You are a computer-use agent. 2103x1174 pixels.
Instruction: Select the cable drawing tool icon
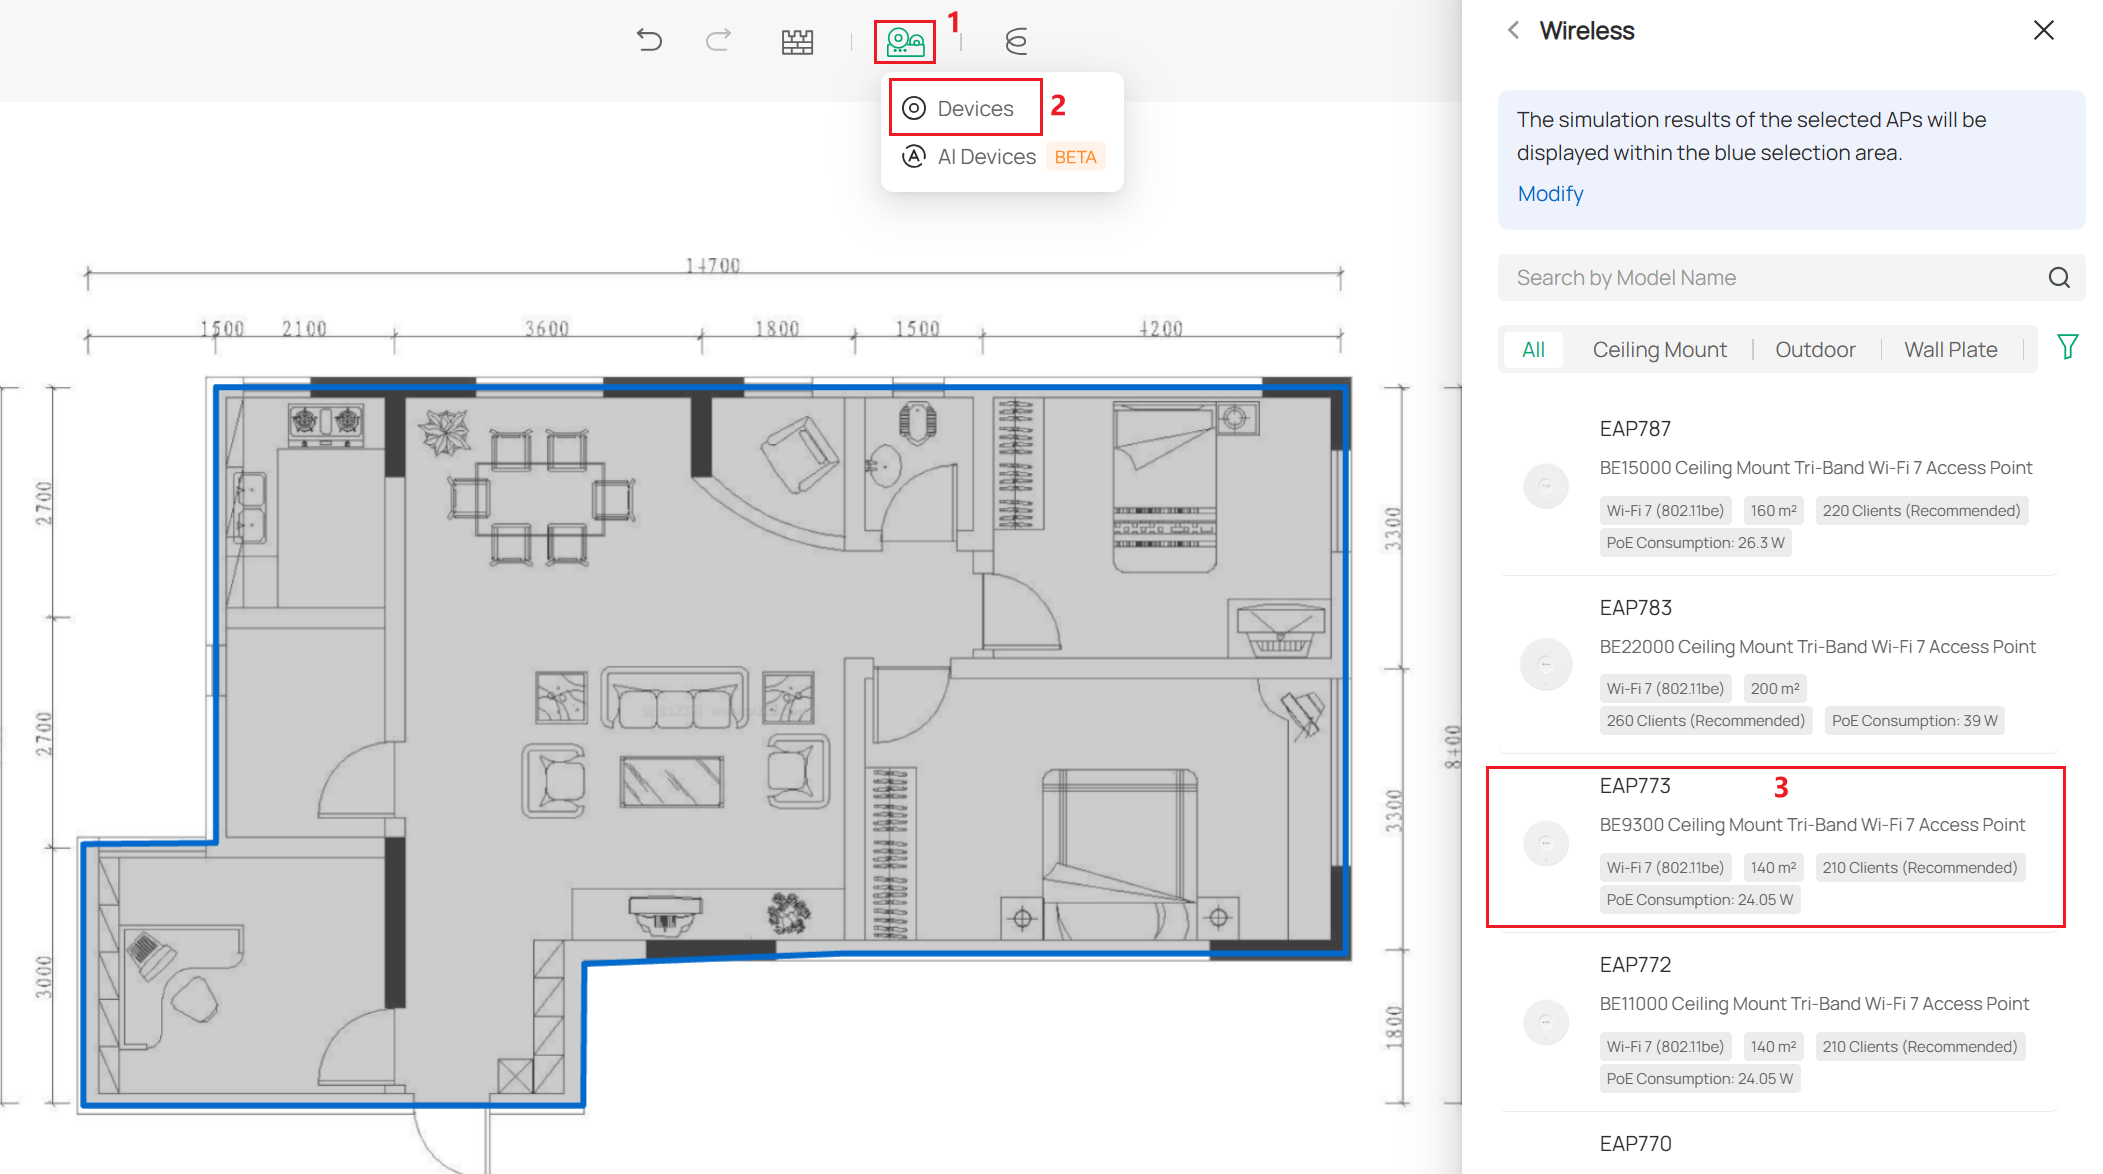click(1016, 42)
